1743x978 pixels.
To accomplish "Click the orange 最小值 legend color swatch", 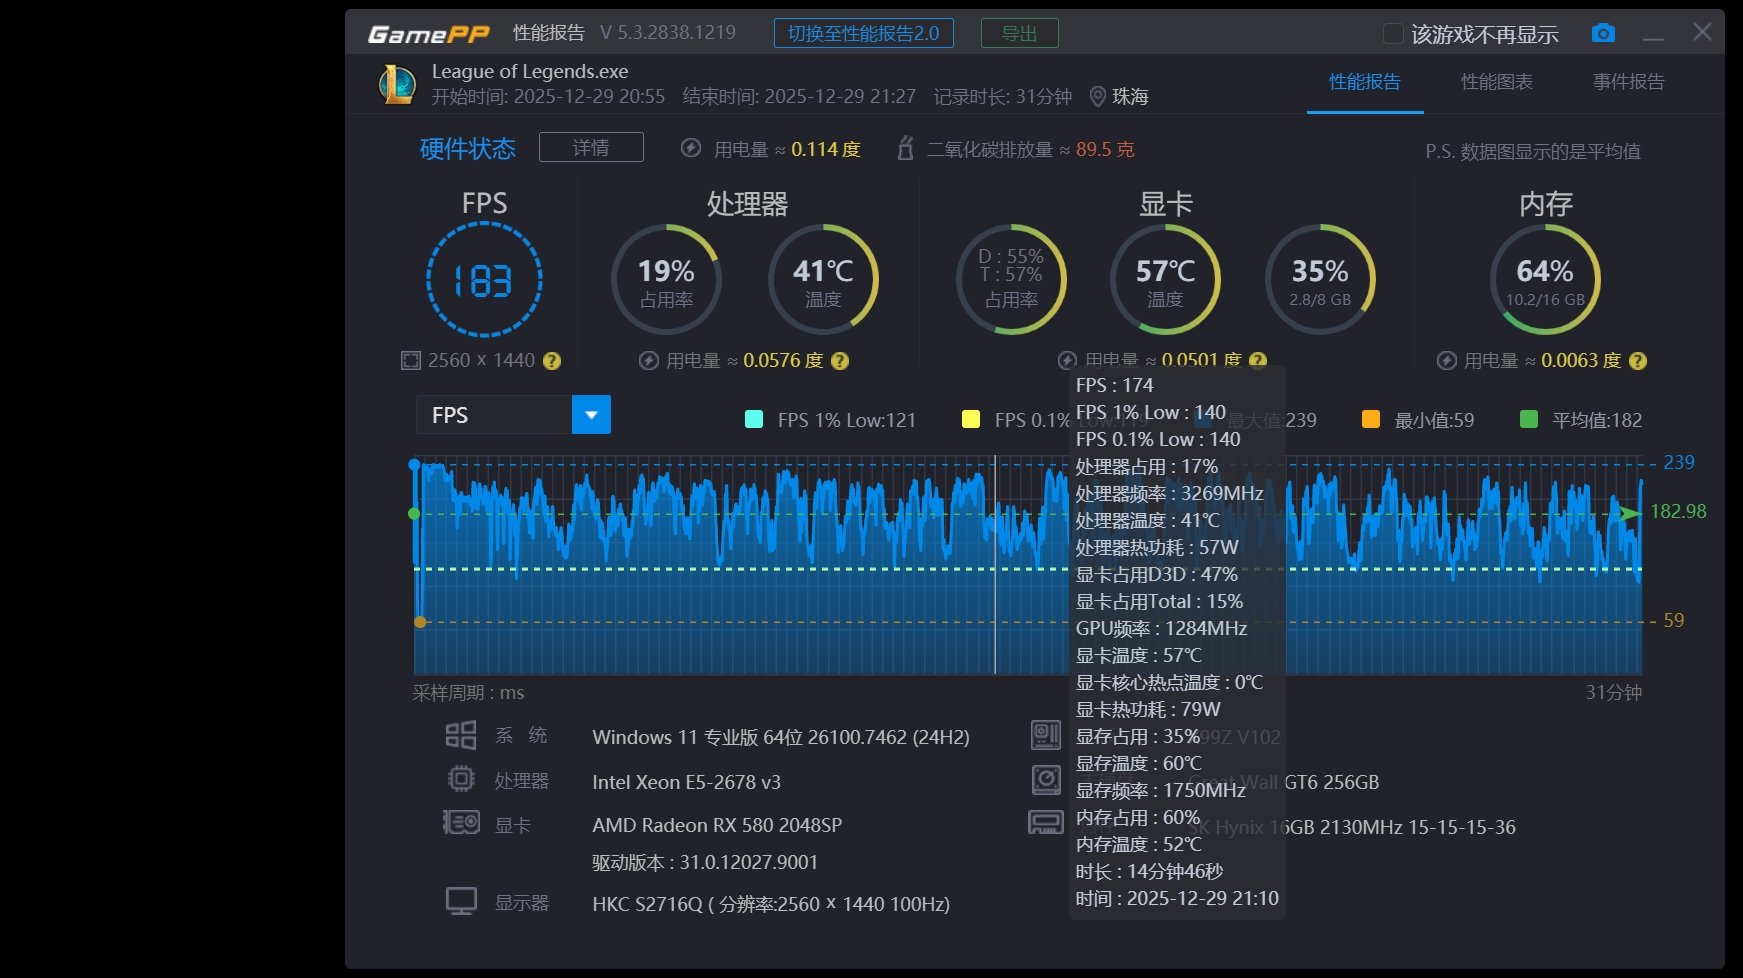I will pyautogui.click(x=1371, y=420).
